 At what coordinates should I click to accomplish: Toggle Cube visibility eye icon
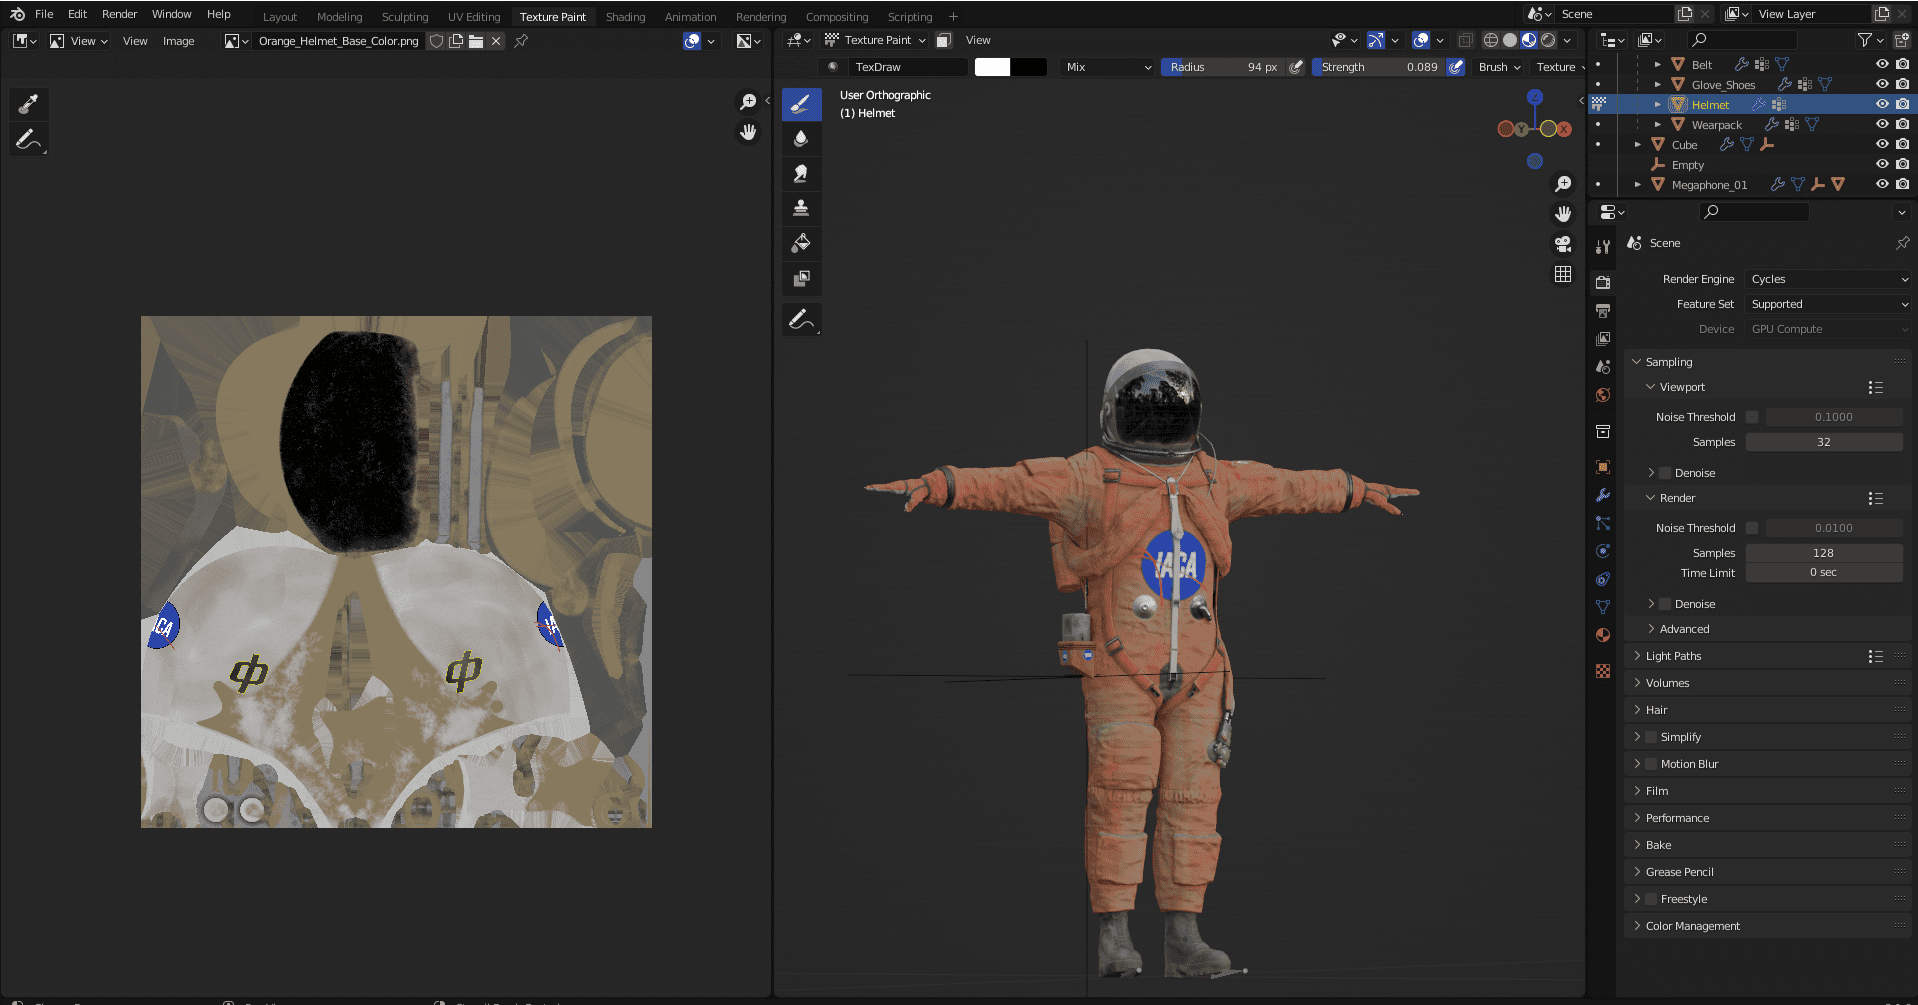tap(1882, 144)
